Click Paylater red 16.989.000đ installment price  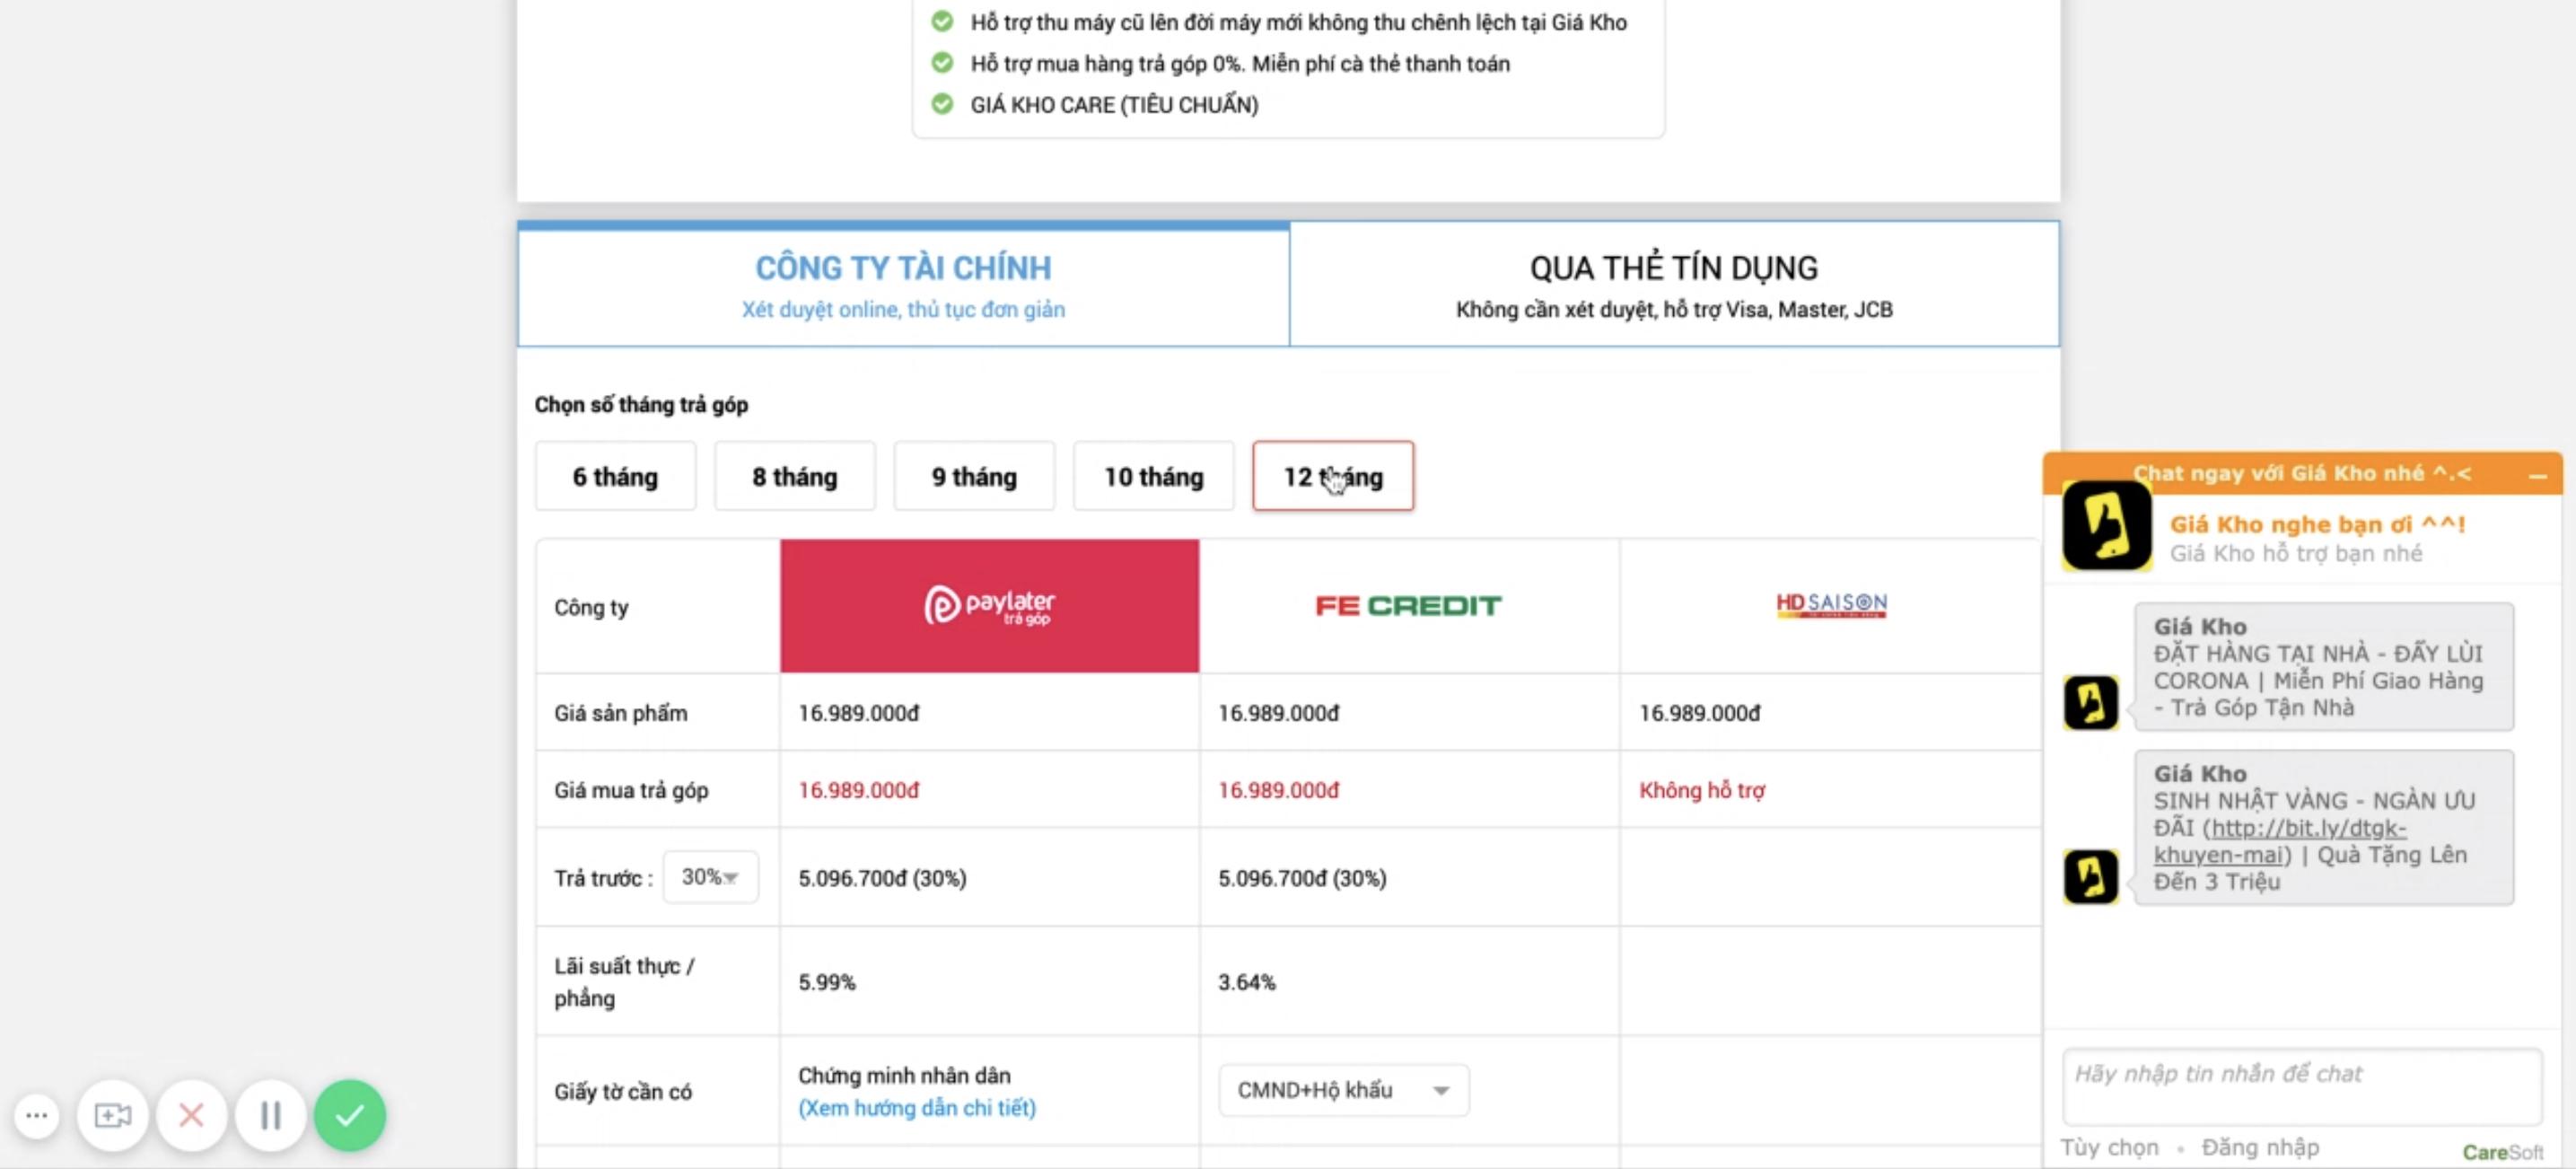858,790
